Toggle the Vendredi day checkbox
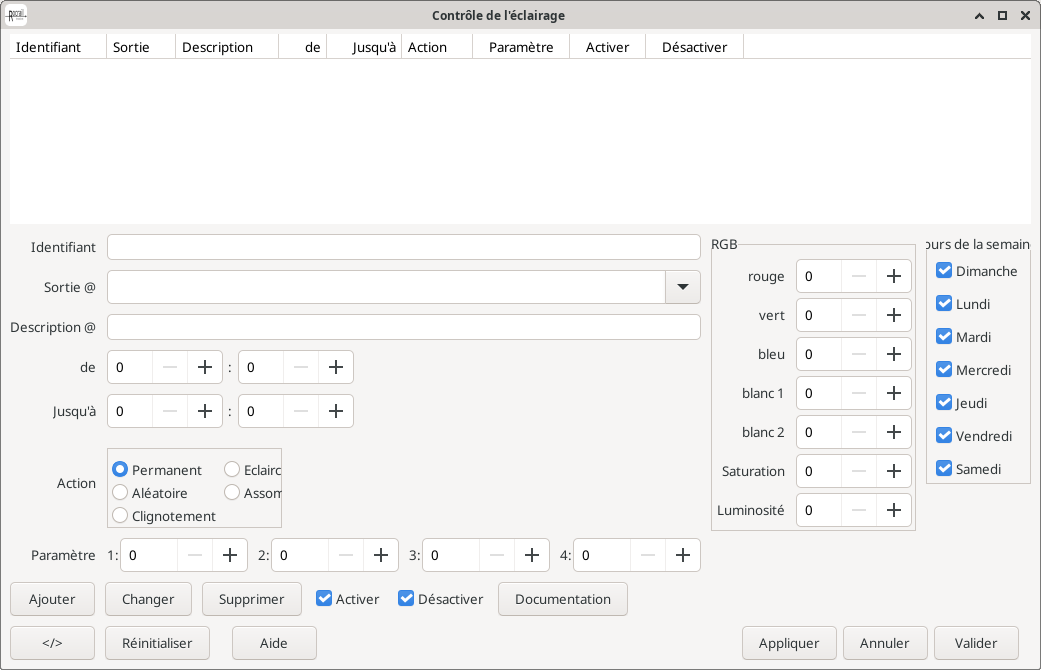1041x670 pixels. [x=944, y=436]
